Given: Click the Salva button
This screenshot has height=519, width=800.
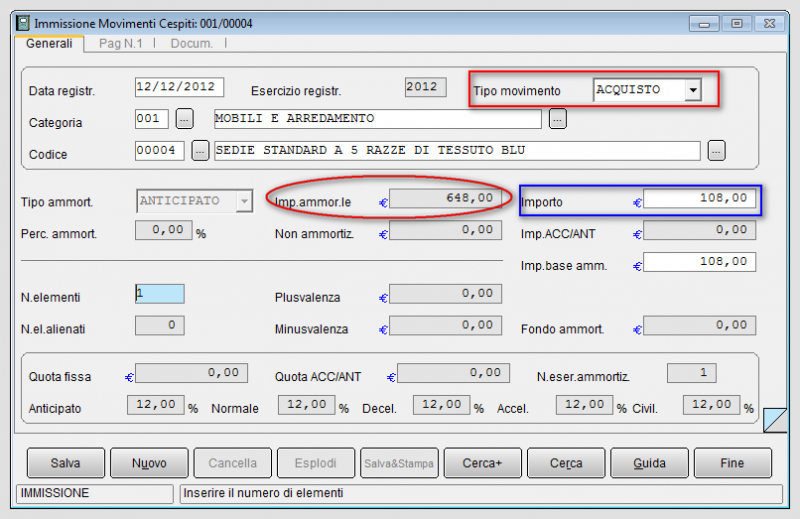Looking at the screenshot, I should (65, 463).
